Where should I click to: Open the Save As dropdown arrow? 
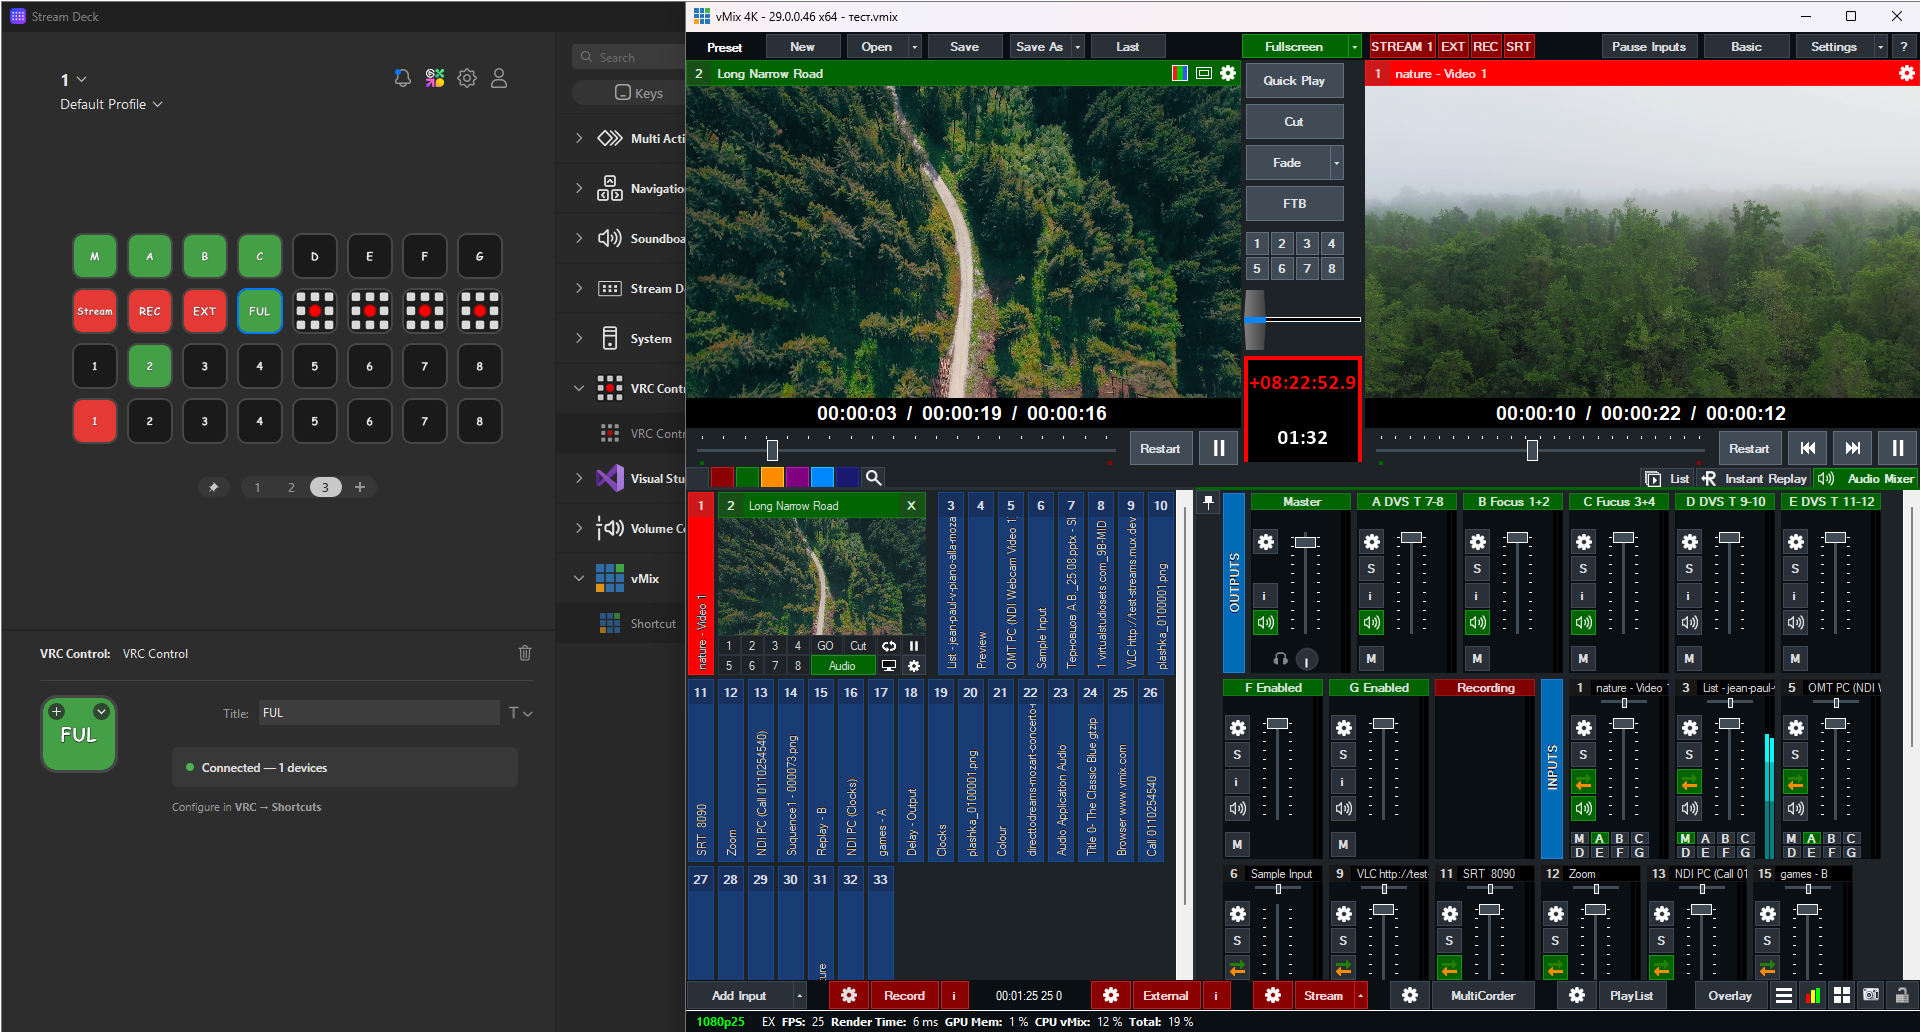[1077, 47]
